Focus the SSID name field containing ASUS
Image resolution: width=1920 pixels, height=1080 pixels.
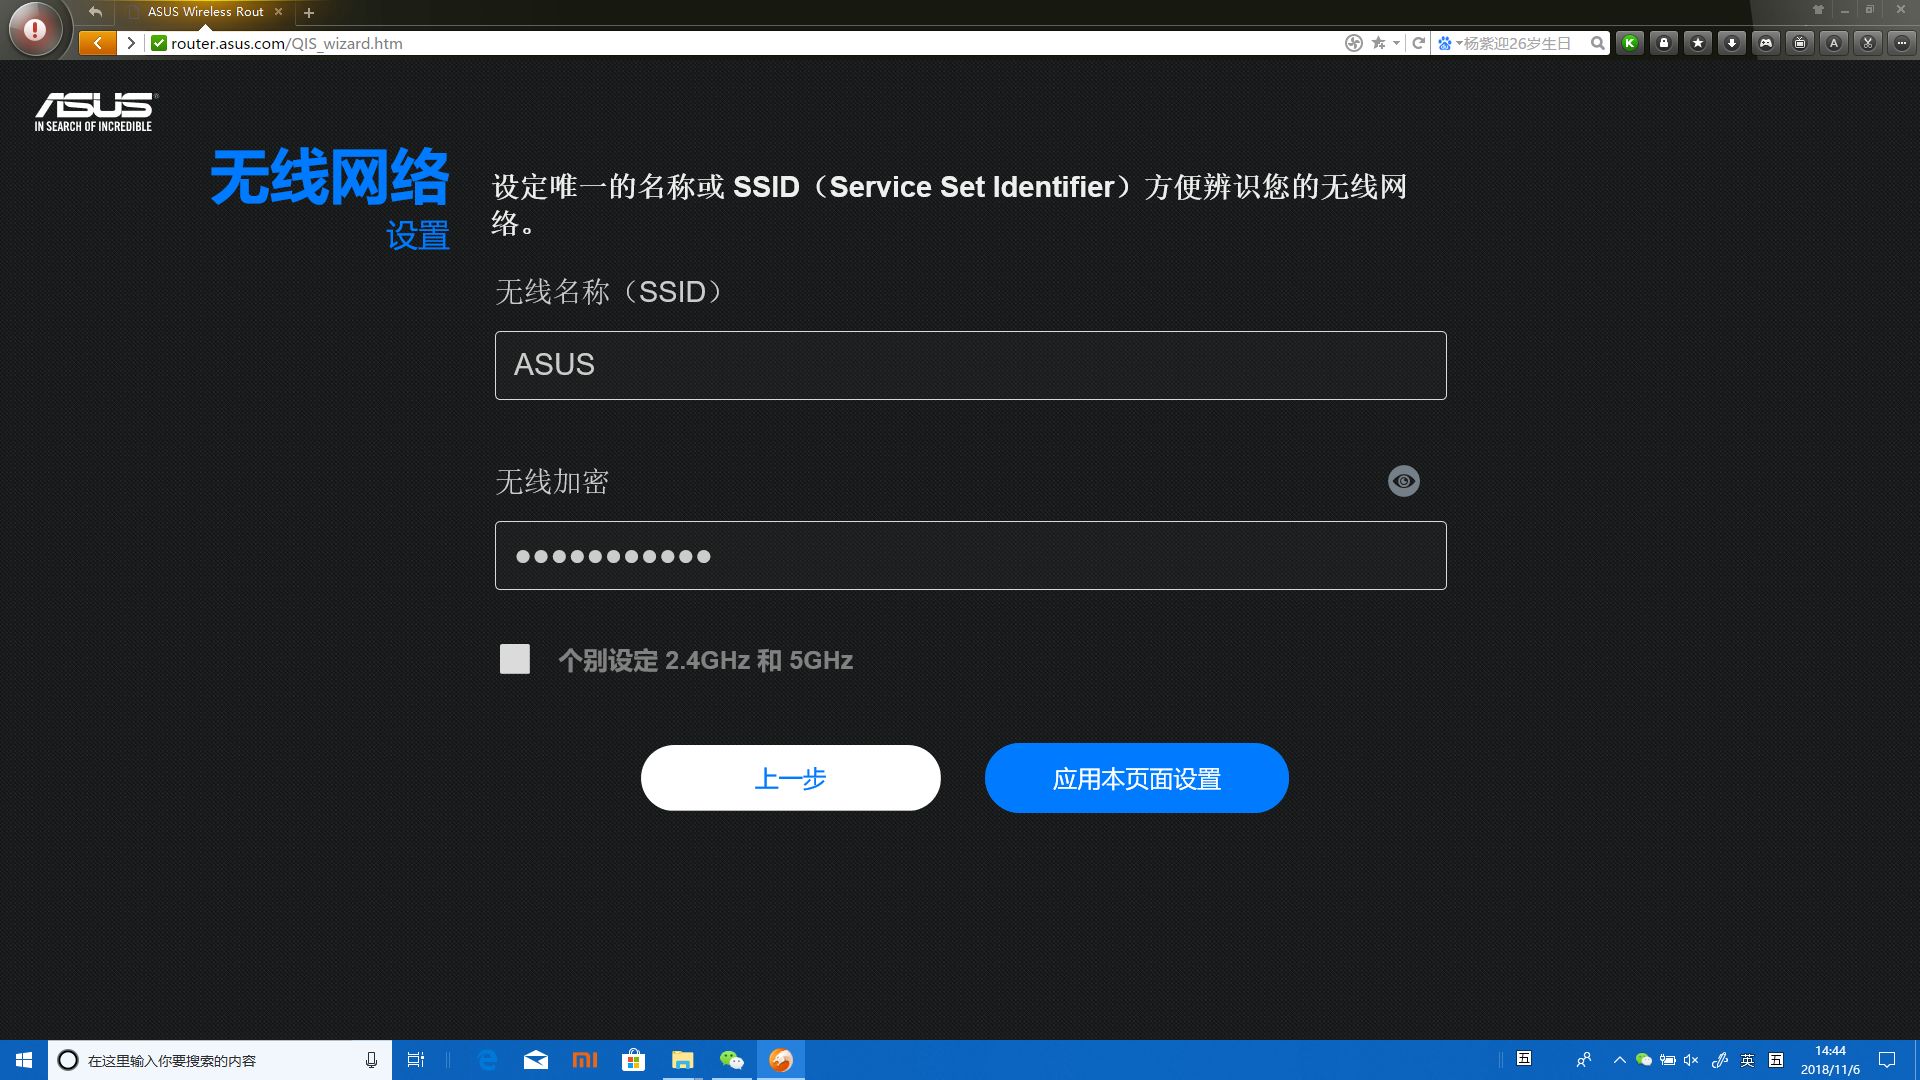[x=970, y=365]
